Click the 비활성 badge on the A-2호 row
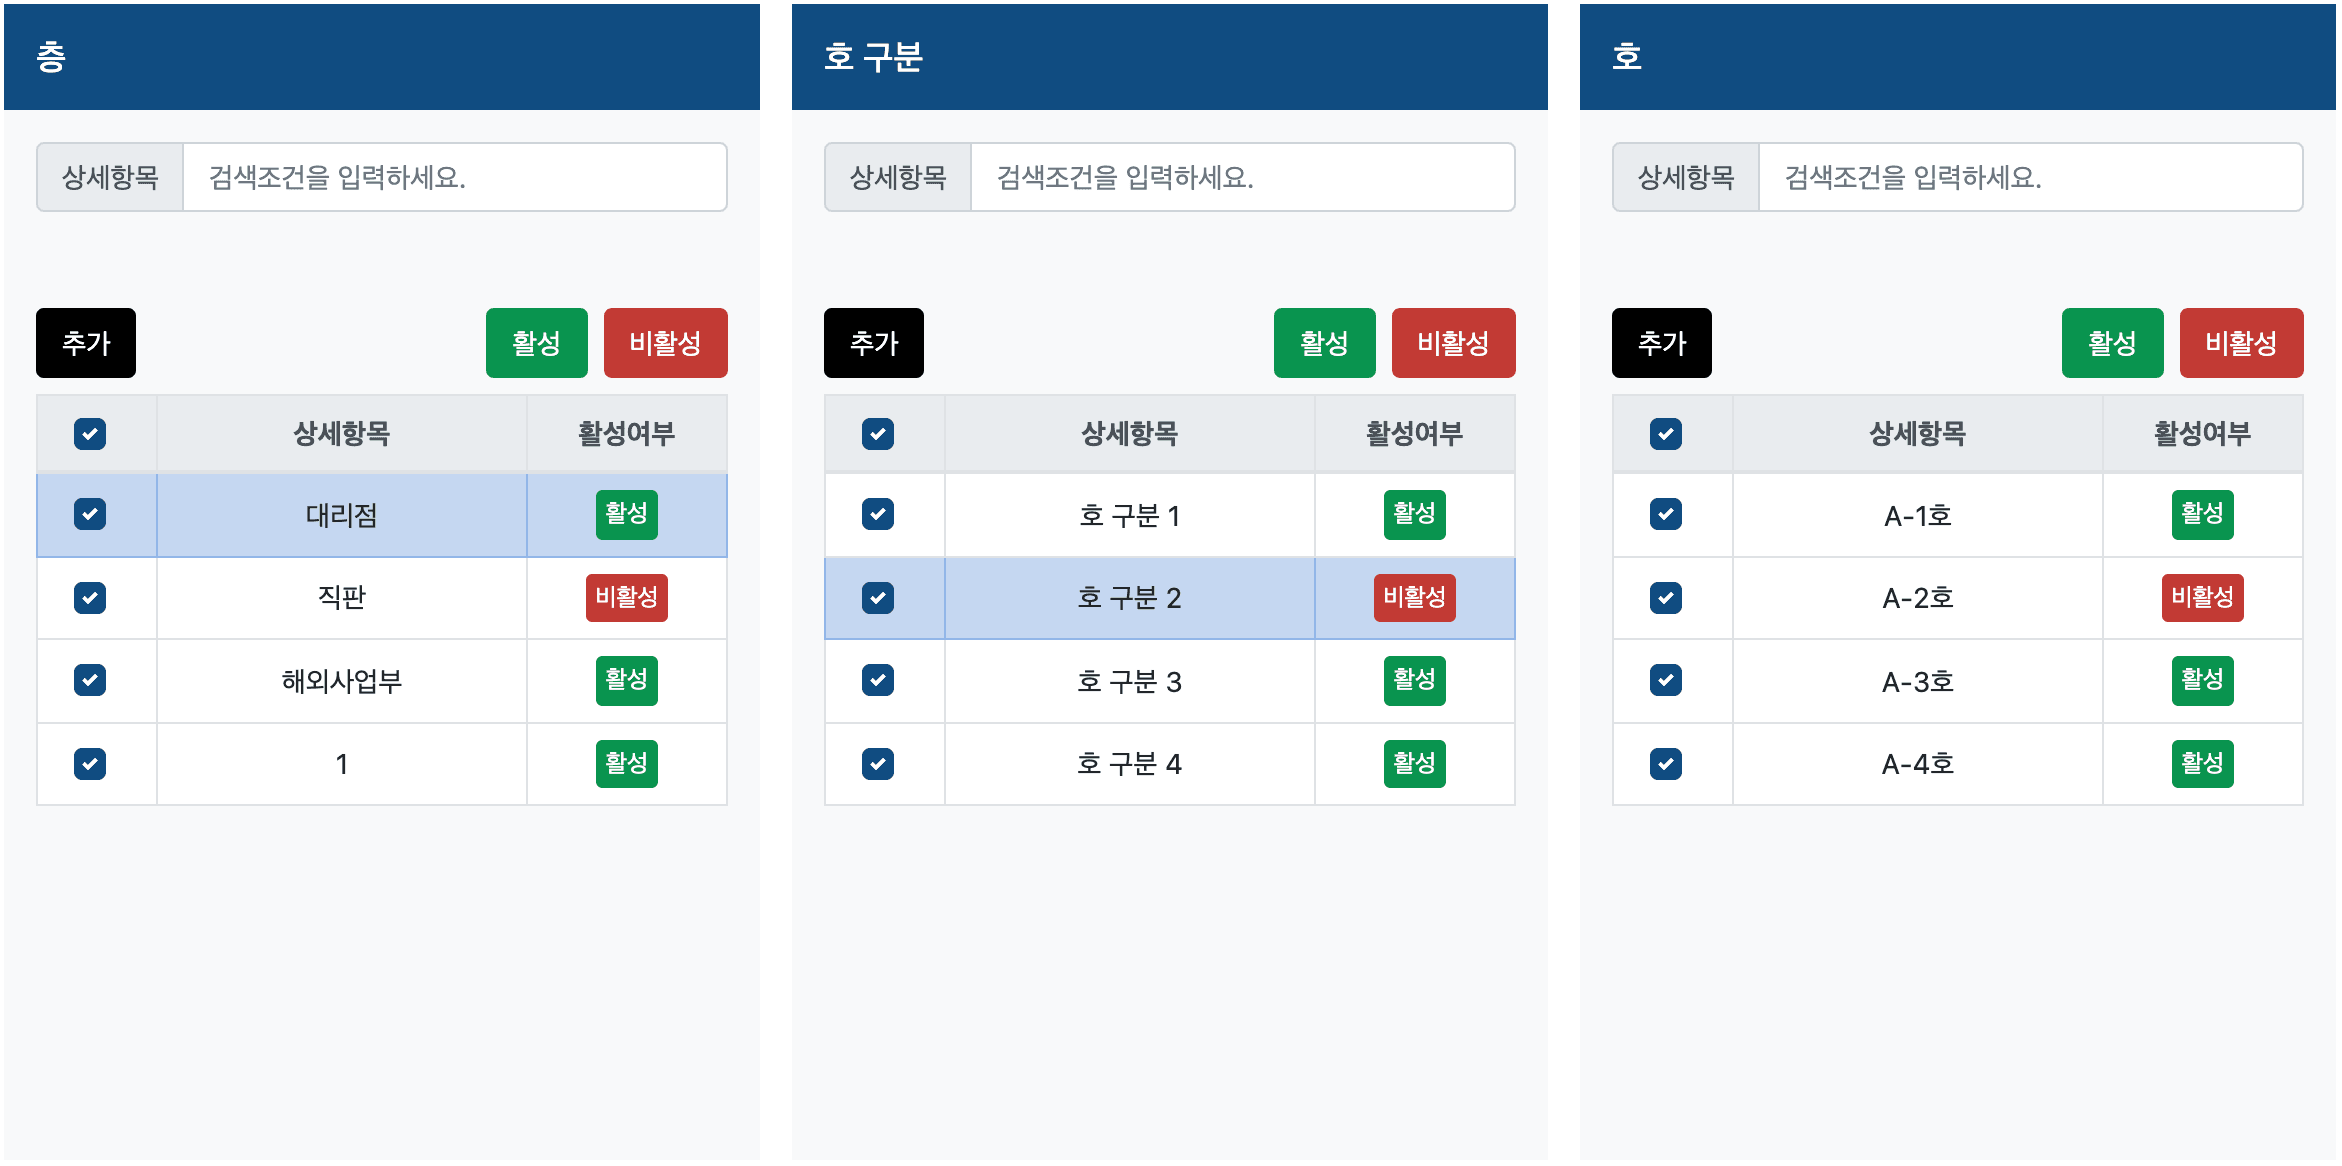 (2202, 598)
